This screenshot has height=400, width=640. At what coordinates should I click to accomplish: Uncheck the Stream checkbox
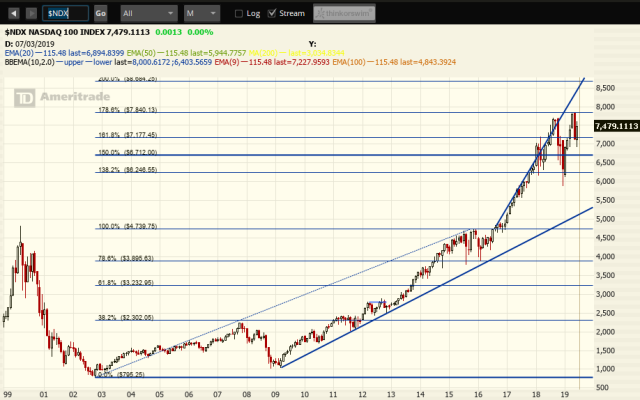point(272,14)
